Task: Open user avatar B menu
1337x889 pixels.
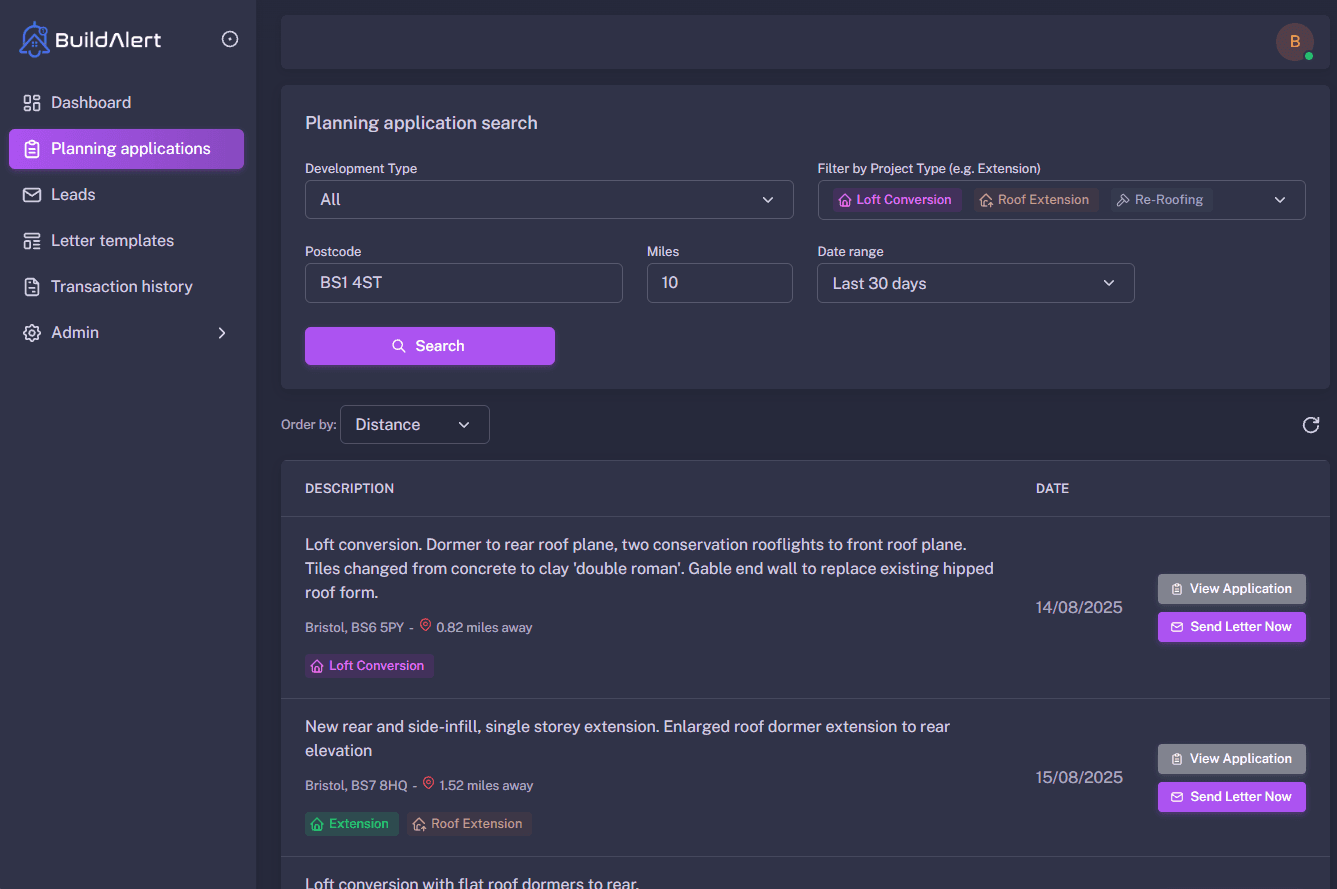Action: (1294, 42)
